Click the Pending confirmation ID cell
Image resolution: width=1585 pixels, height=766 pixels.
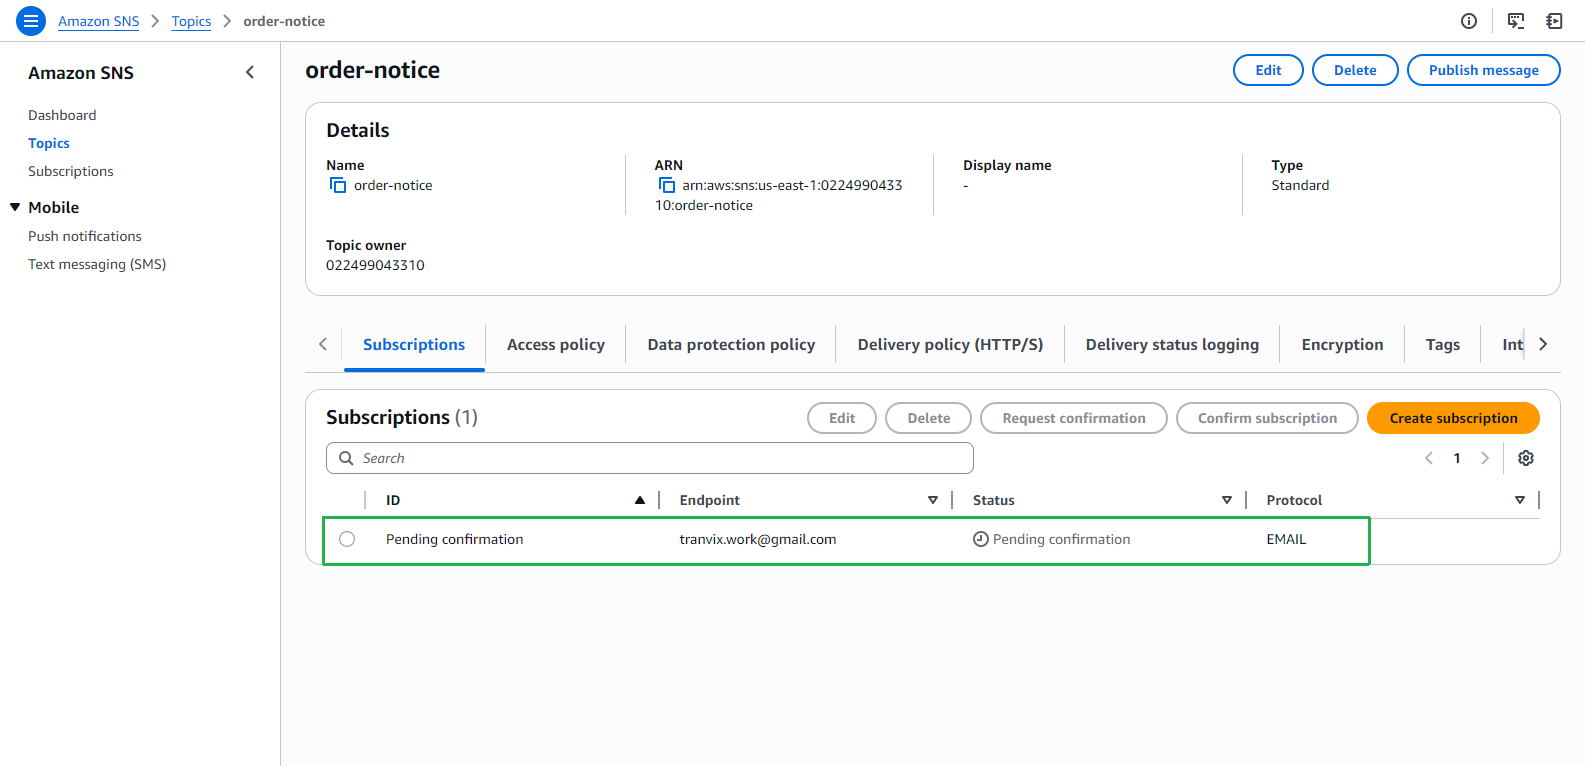(455, 539)
